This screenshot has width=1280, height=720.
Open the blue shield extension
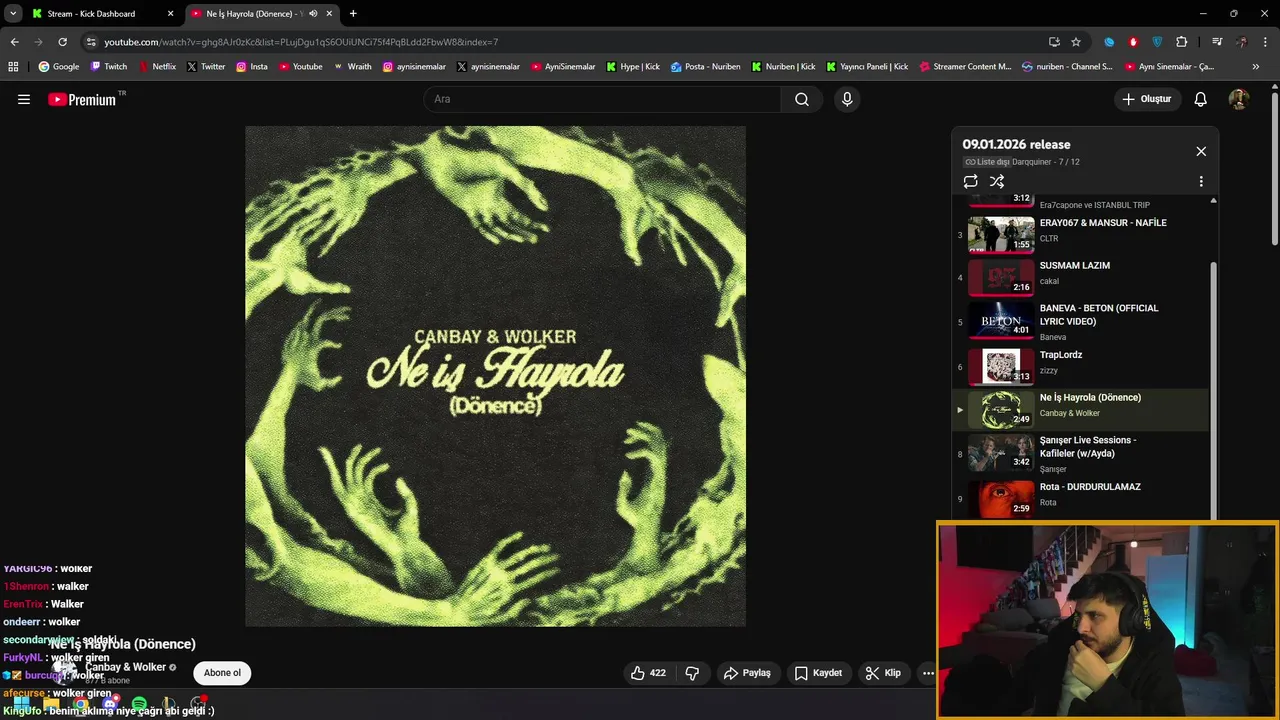(1157, 42)
